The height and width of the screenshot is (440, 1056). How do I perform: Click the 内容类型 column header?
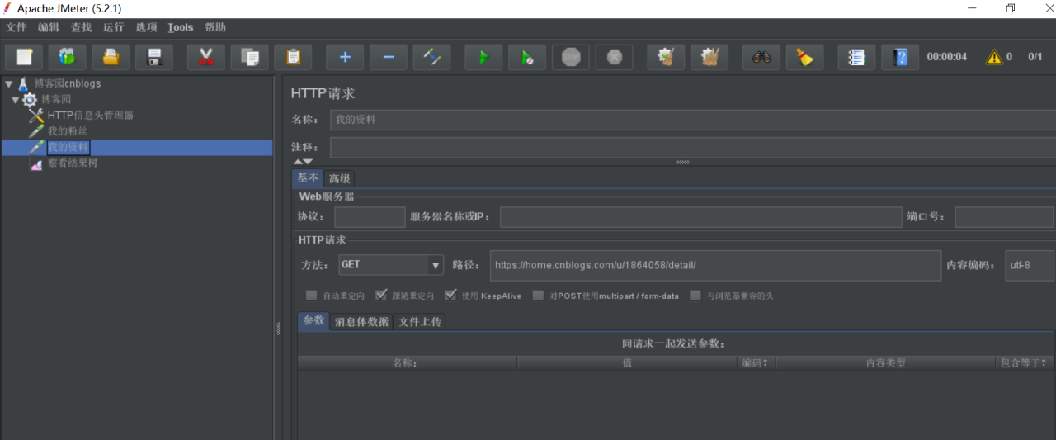click(885, 363)
